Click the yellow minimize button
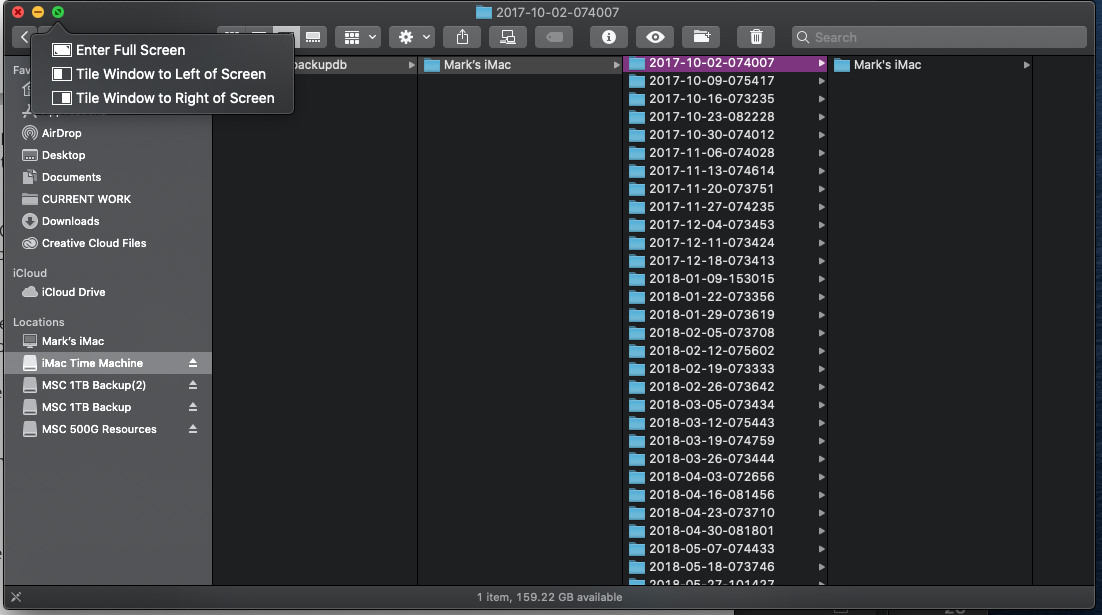Image resolution: width=1102 pixels, height=615 pixels. coord(38,12)
